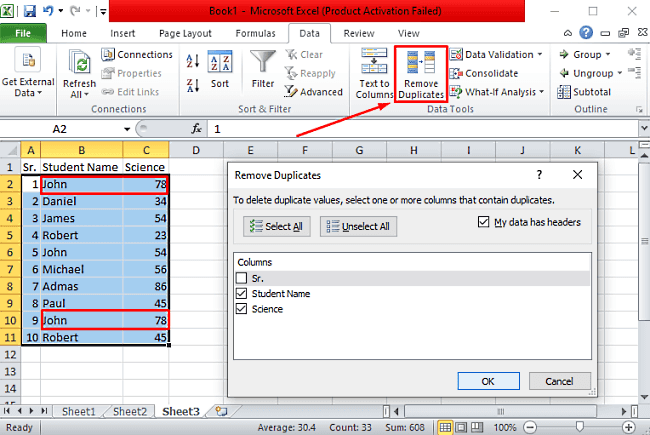
Task: Insert Subtotal via ribbon
Action: click(585, 92)
